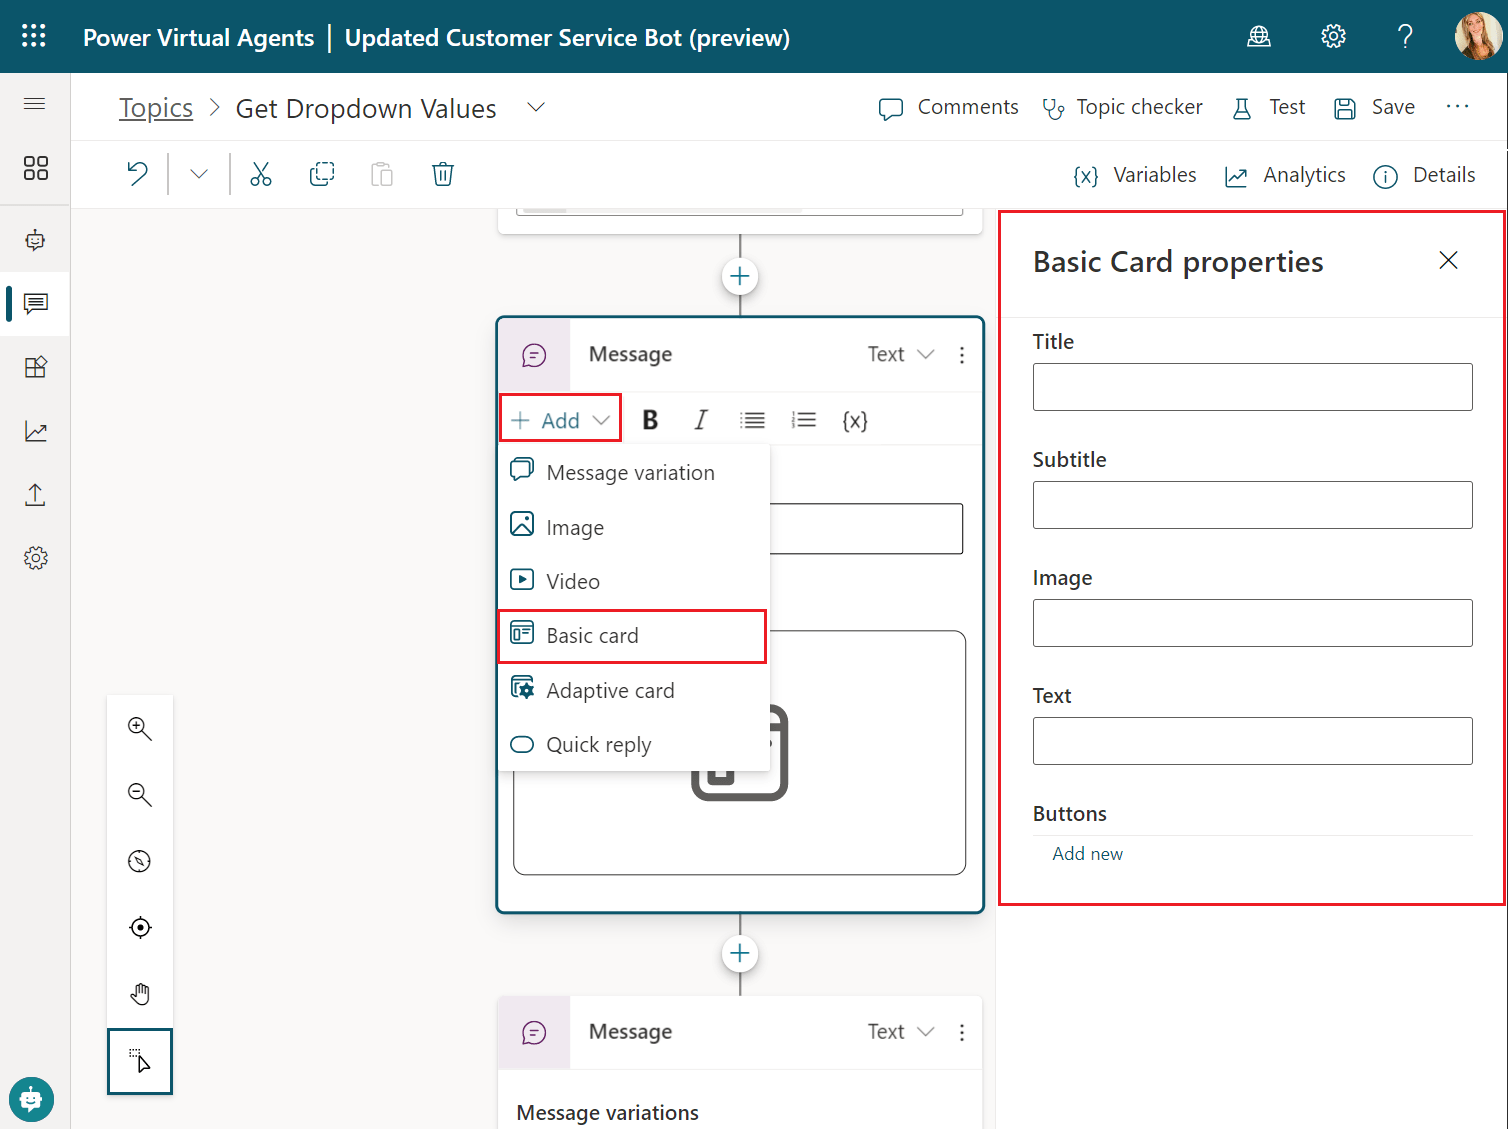
Task: Click the Delete trash icon
Action: point(443,174)
